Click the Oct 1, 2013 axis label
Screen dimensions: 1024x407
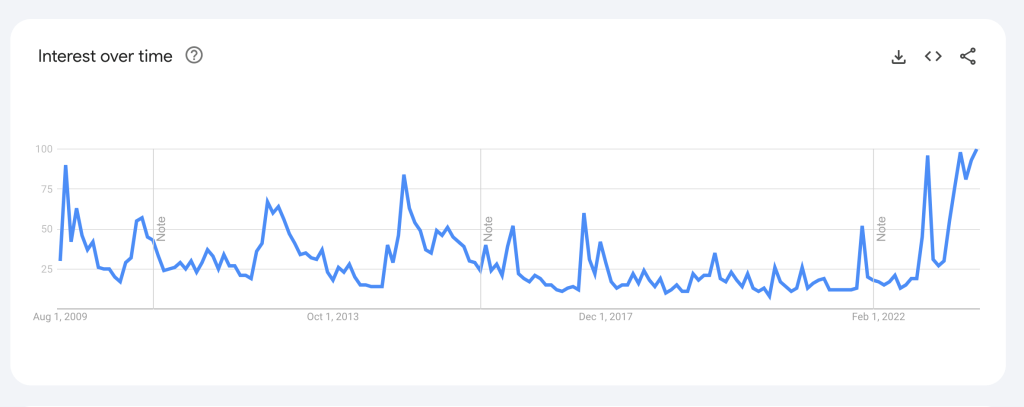[333, 317]
